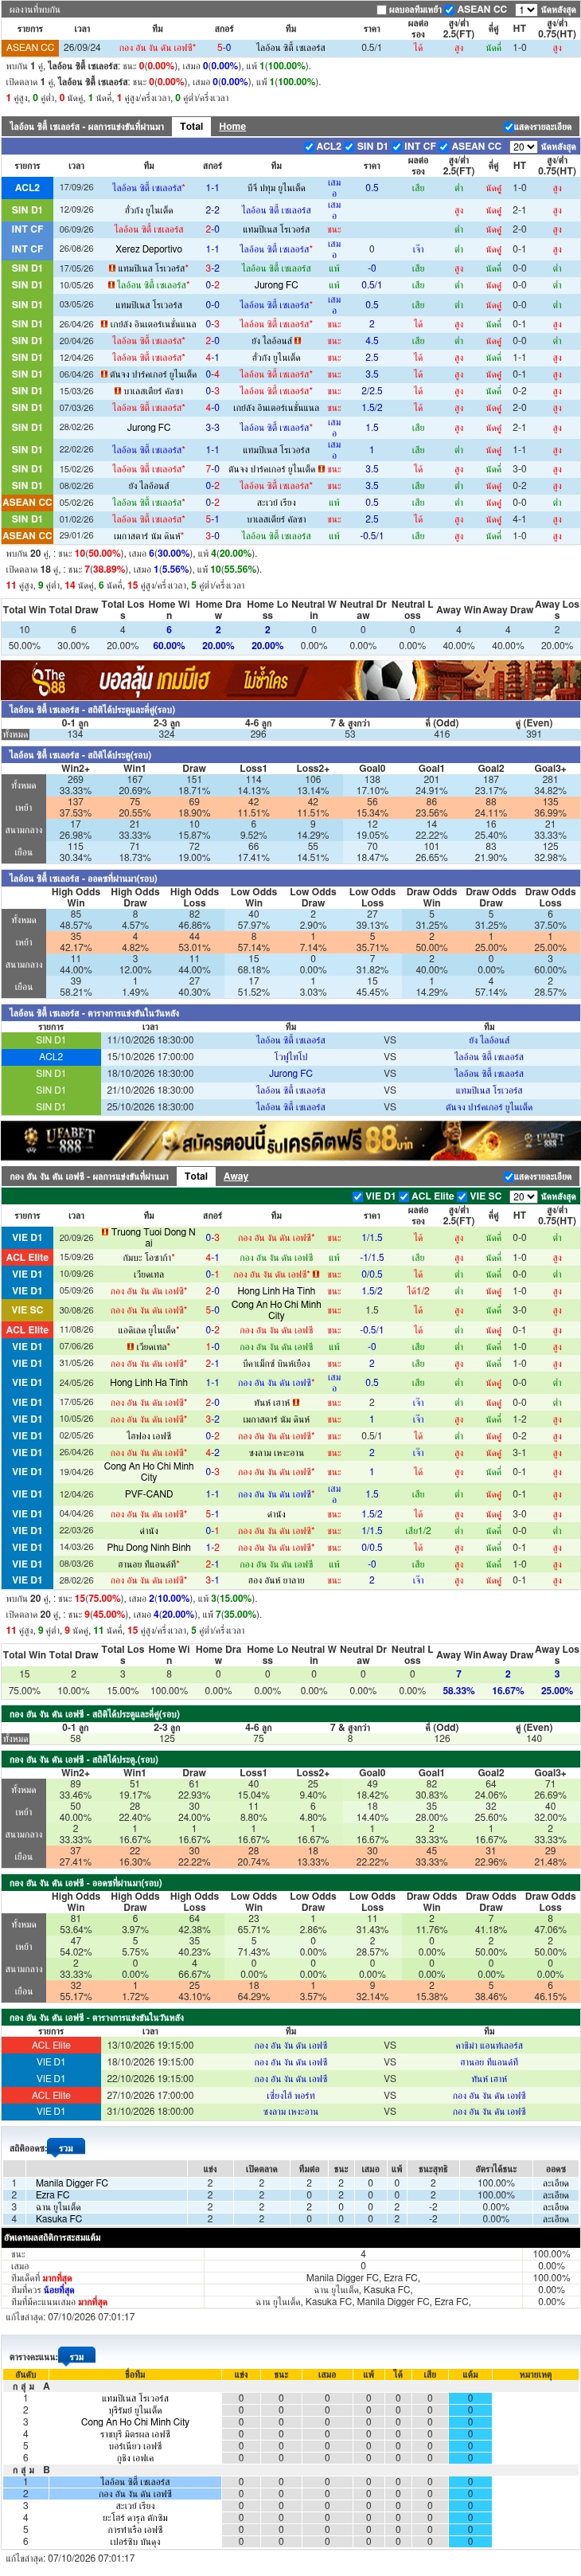Open the The88 football banner ad
The width and height of the screenshot is (581, 2576).
pyautogui.click(x=290, y=680)
